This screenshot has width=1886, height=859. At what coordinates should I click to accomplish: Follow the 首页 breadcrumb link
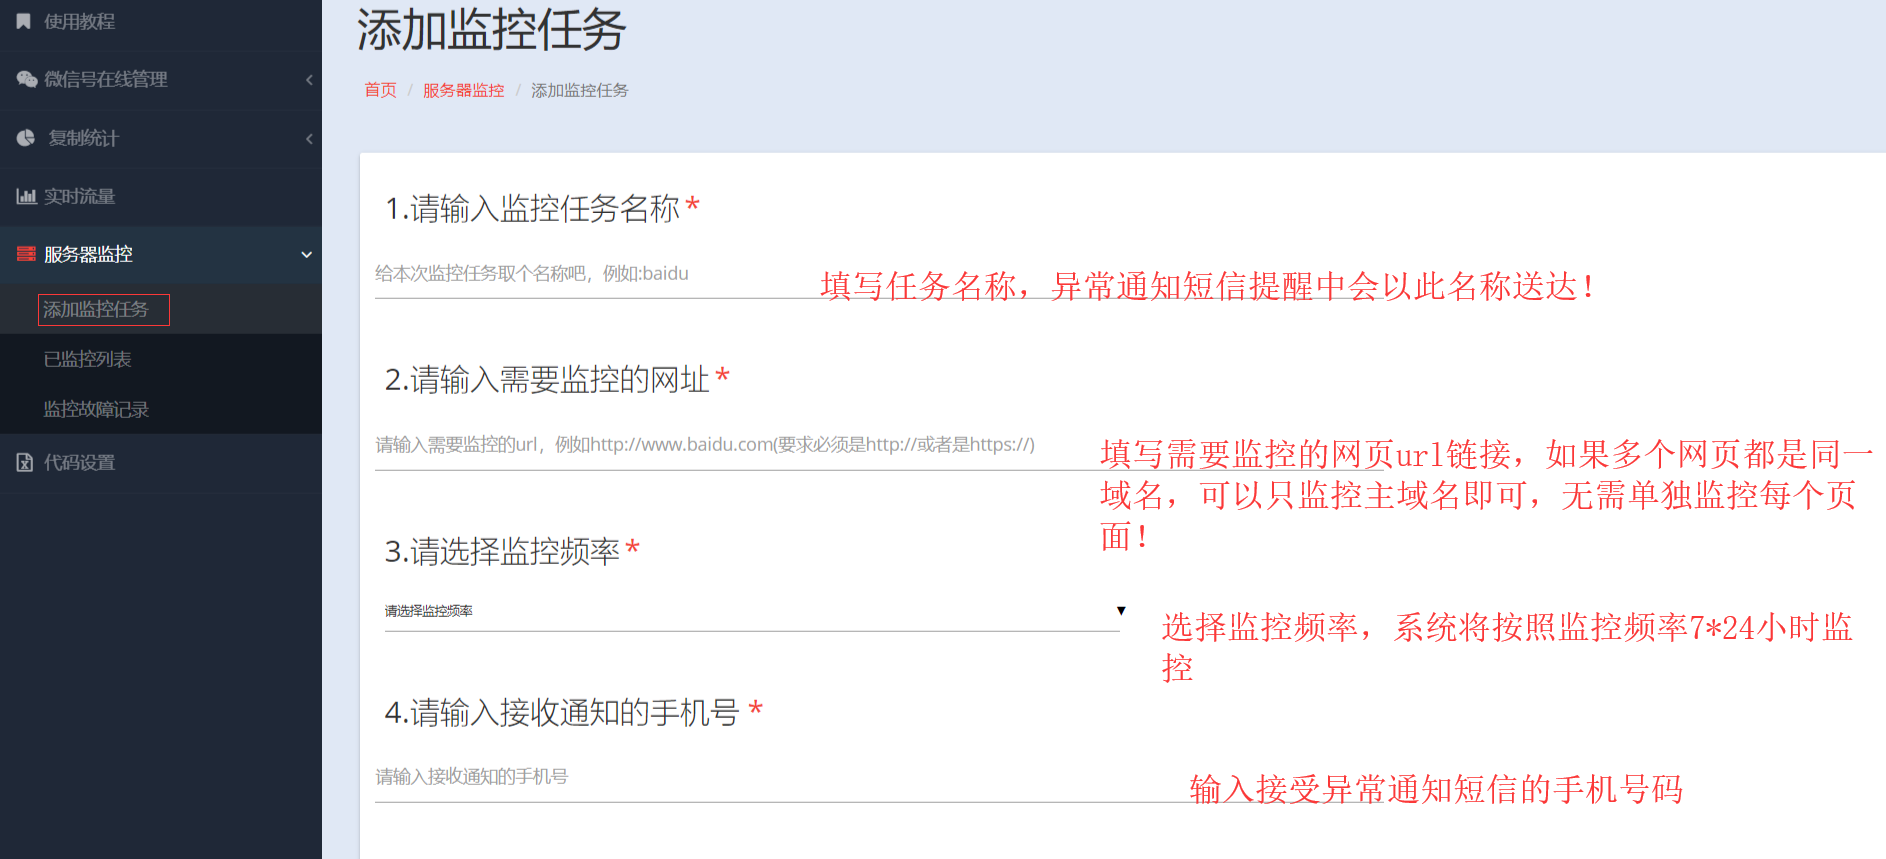point(380,90)
